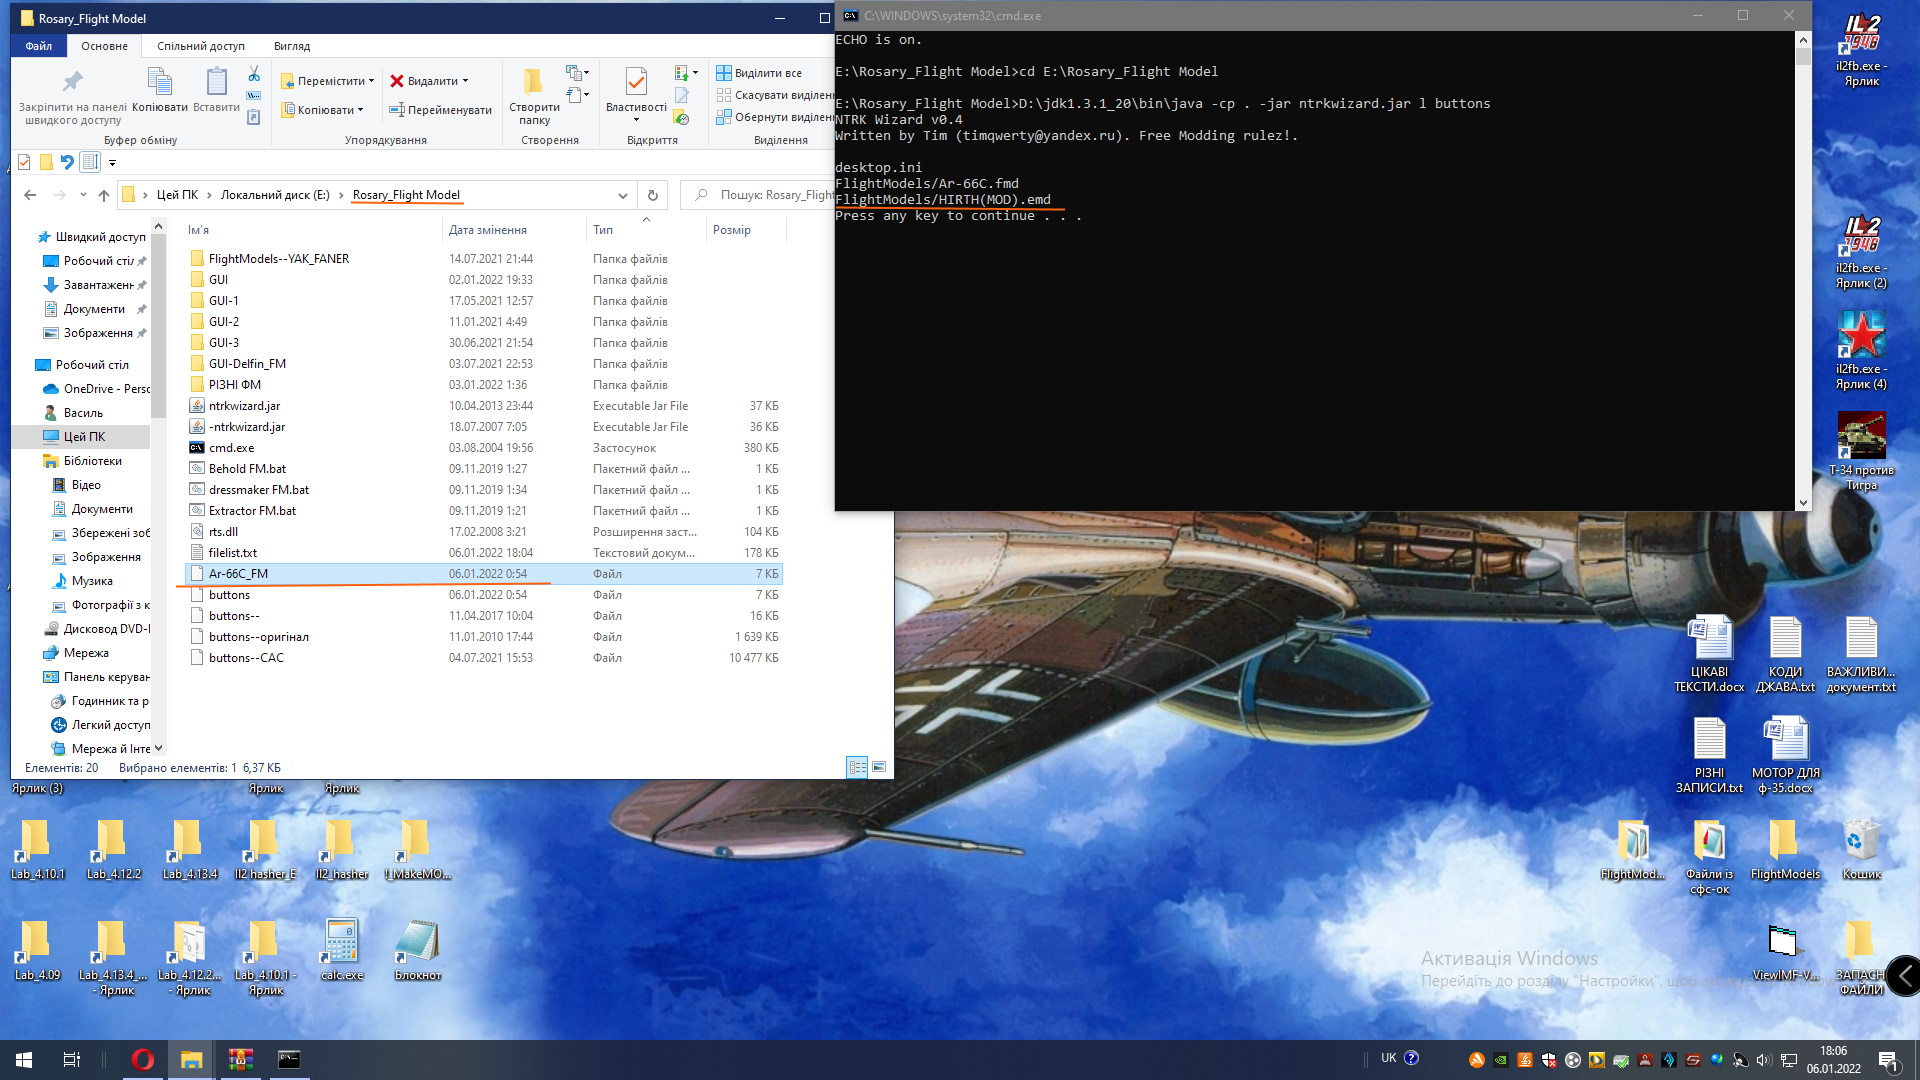Switch to the Вигляд ribbon tab
This screenshot has width=1920, height=1080.
point(292,46)
